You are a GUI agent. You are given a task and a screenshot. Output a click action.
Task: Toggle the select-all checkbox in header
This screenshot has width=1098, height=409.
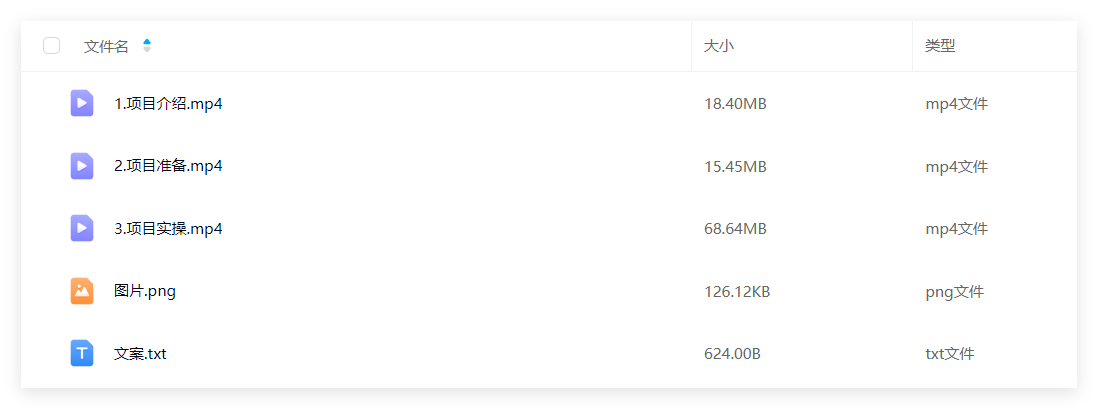[51, 46]
